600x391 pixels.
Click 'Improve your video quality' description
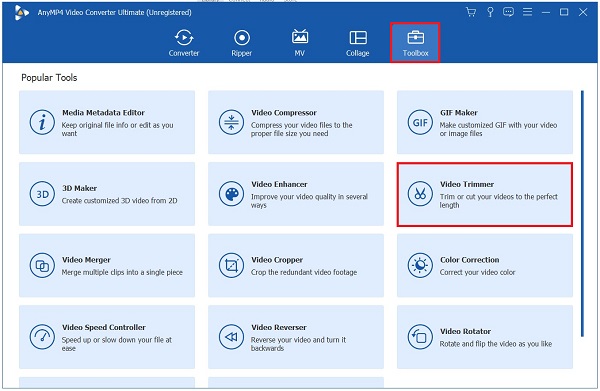(309, 201)
